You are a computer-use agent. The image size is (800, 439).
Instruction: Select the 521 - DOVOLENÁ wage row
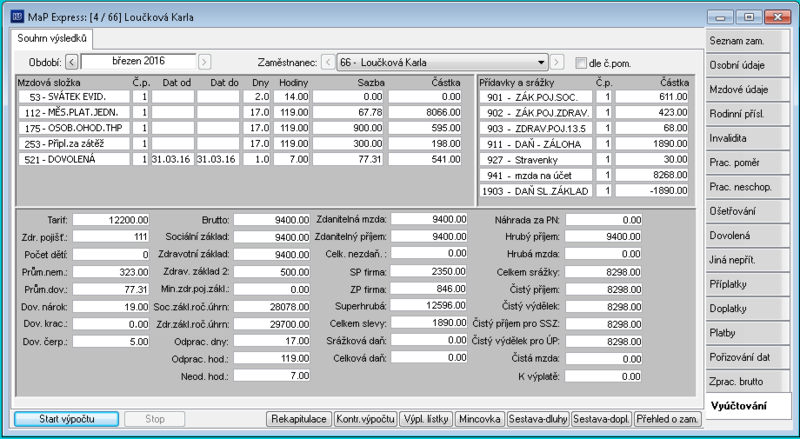pos(240,159)
